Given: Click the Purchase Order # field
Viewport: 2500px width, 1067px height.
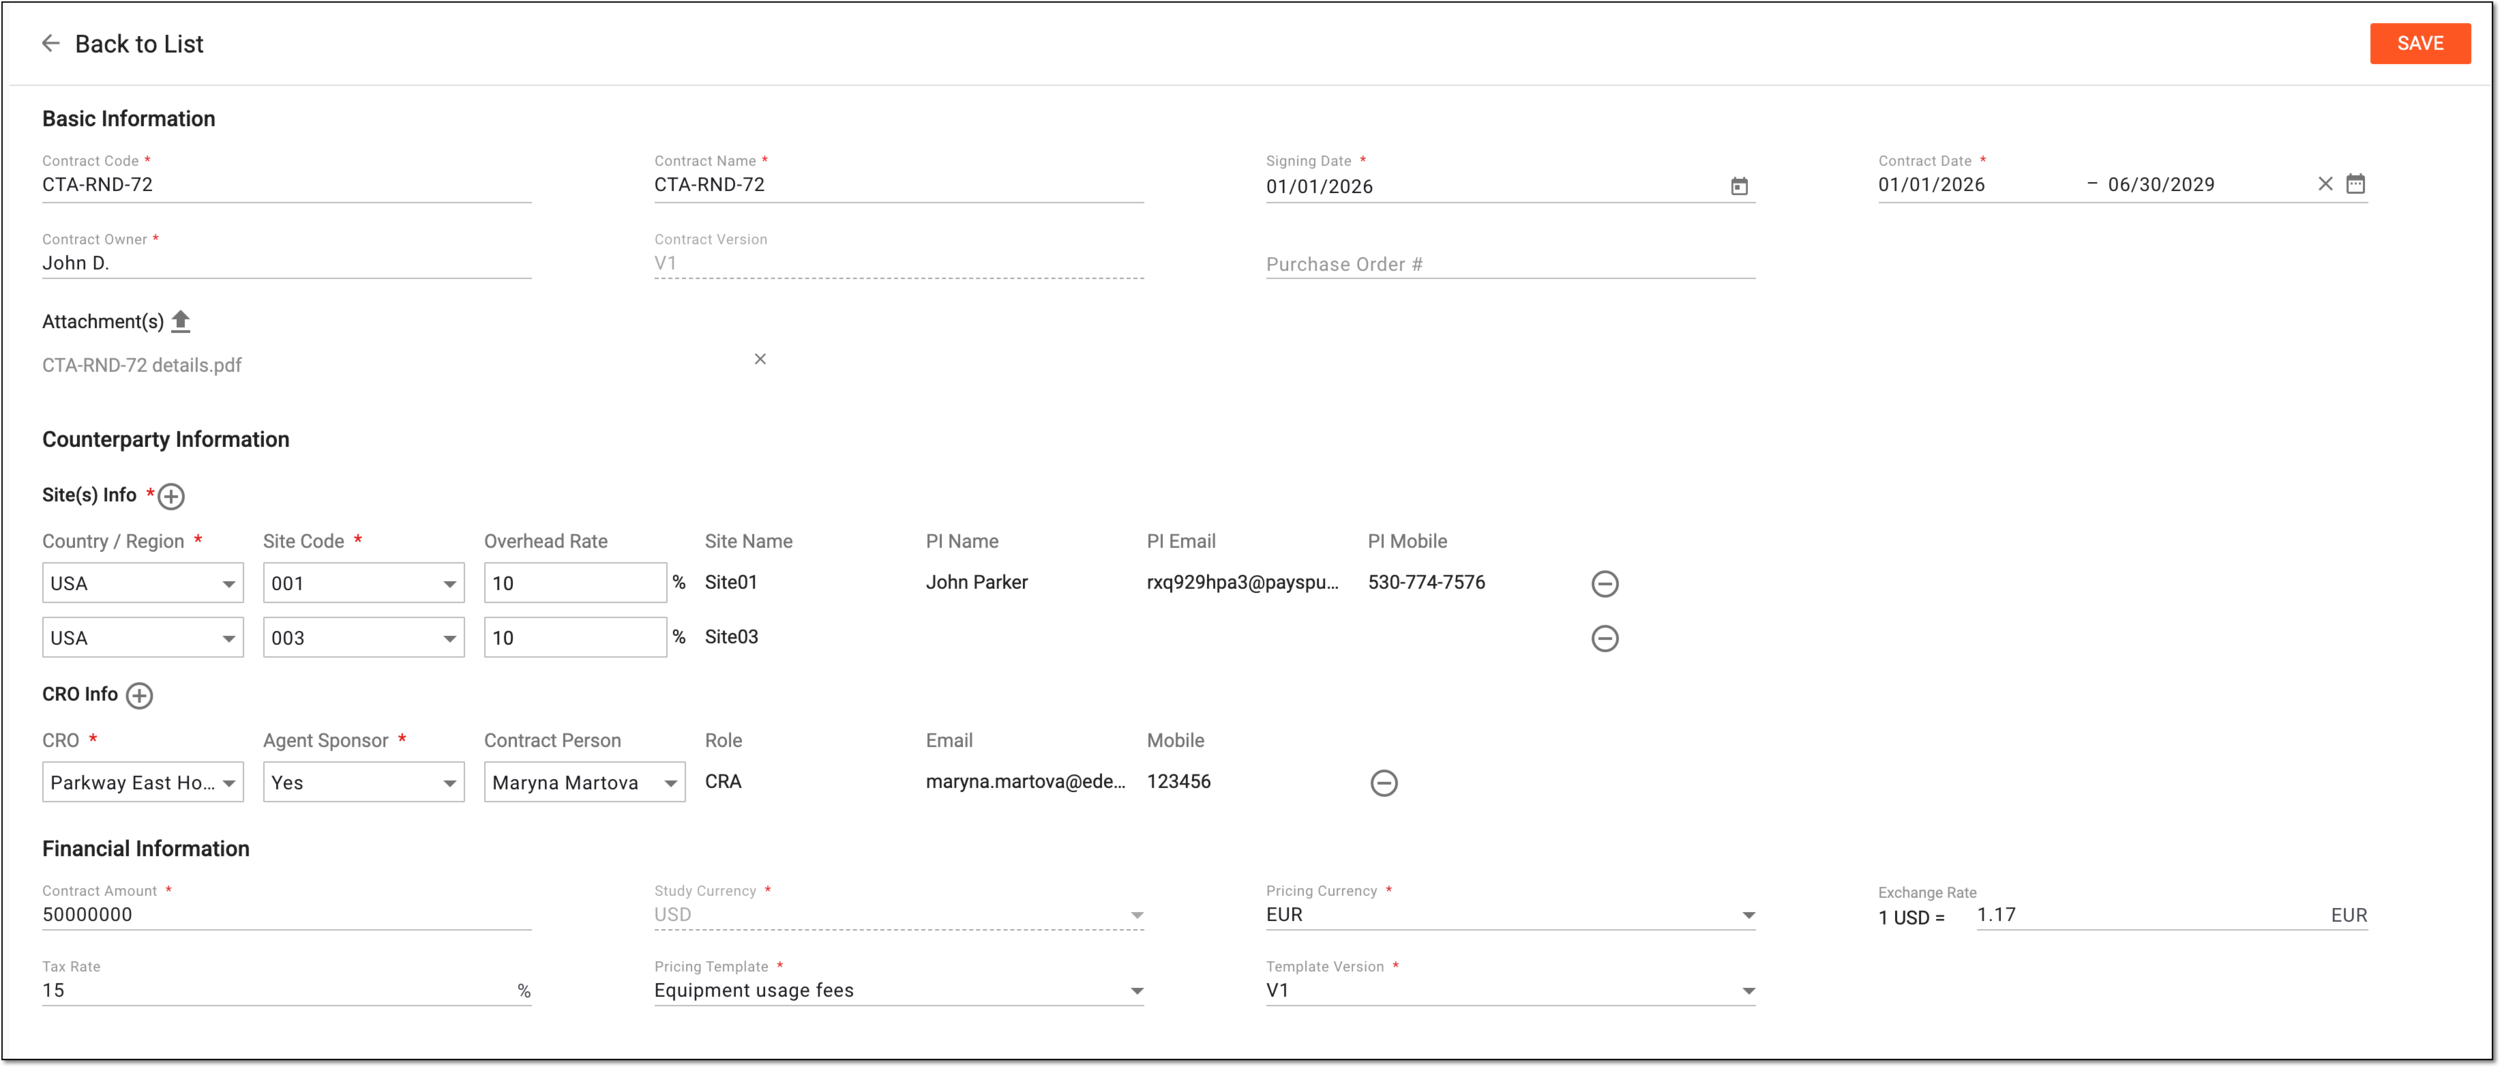Looking at the screenshot, I should click(1510, 264).
